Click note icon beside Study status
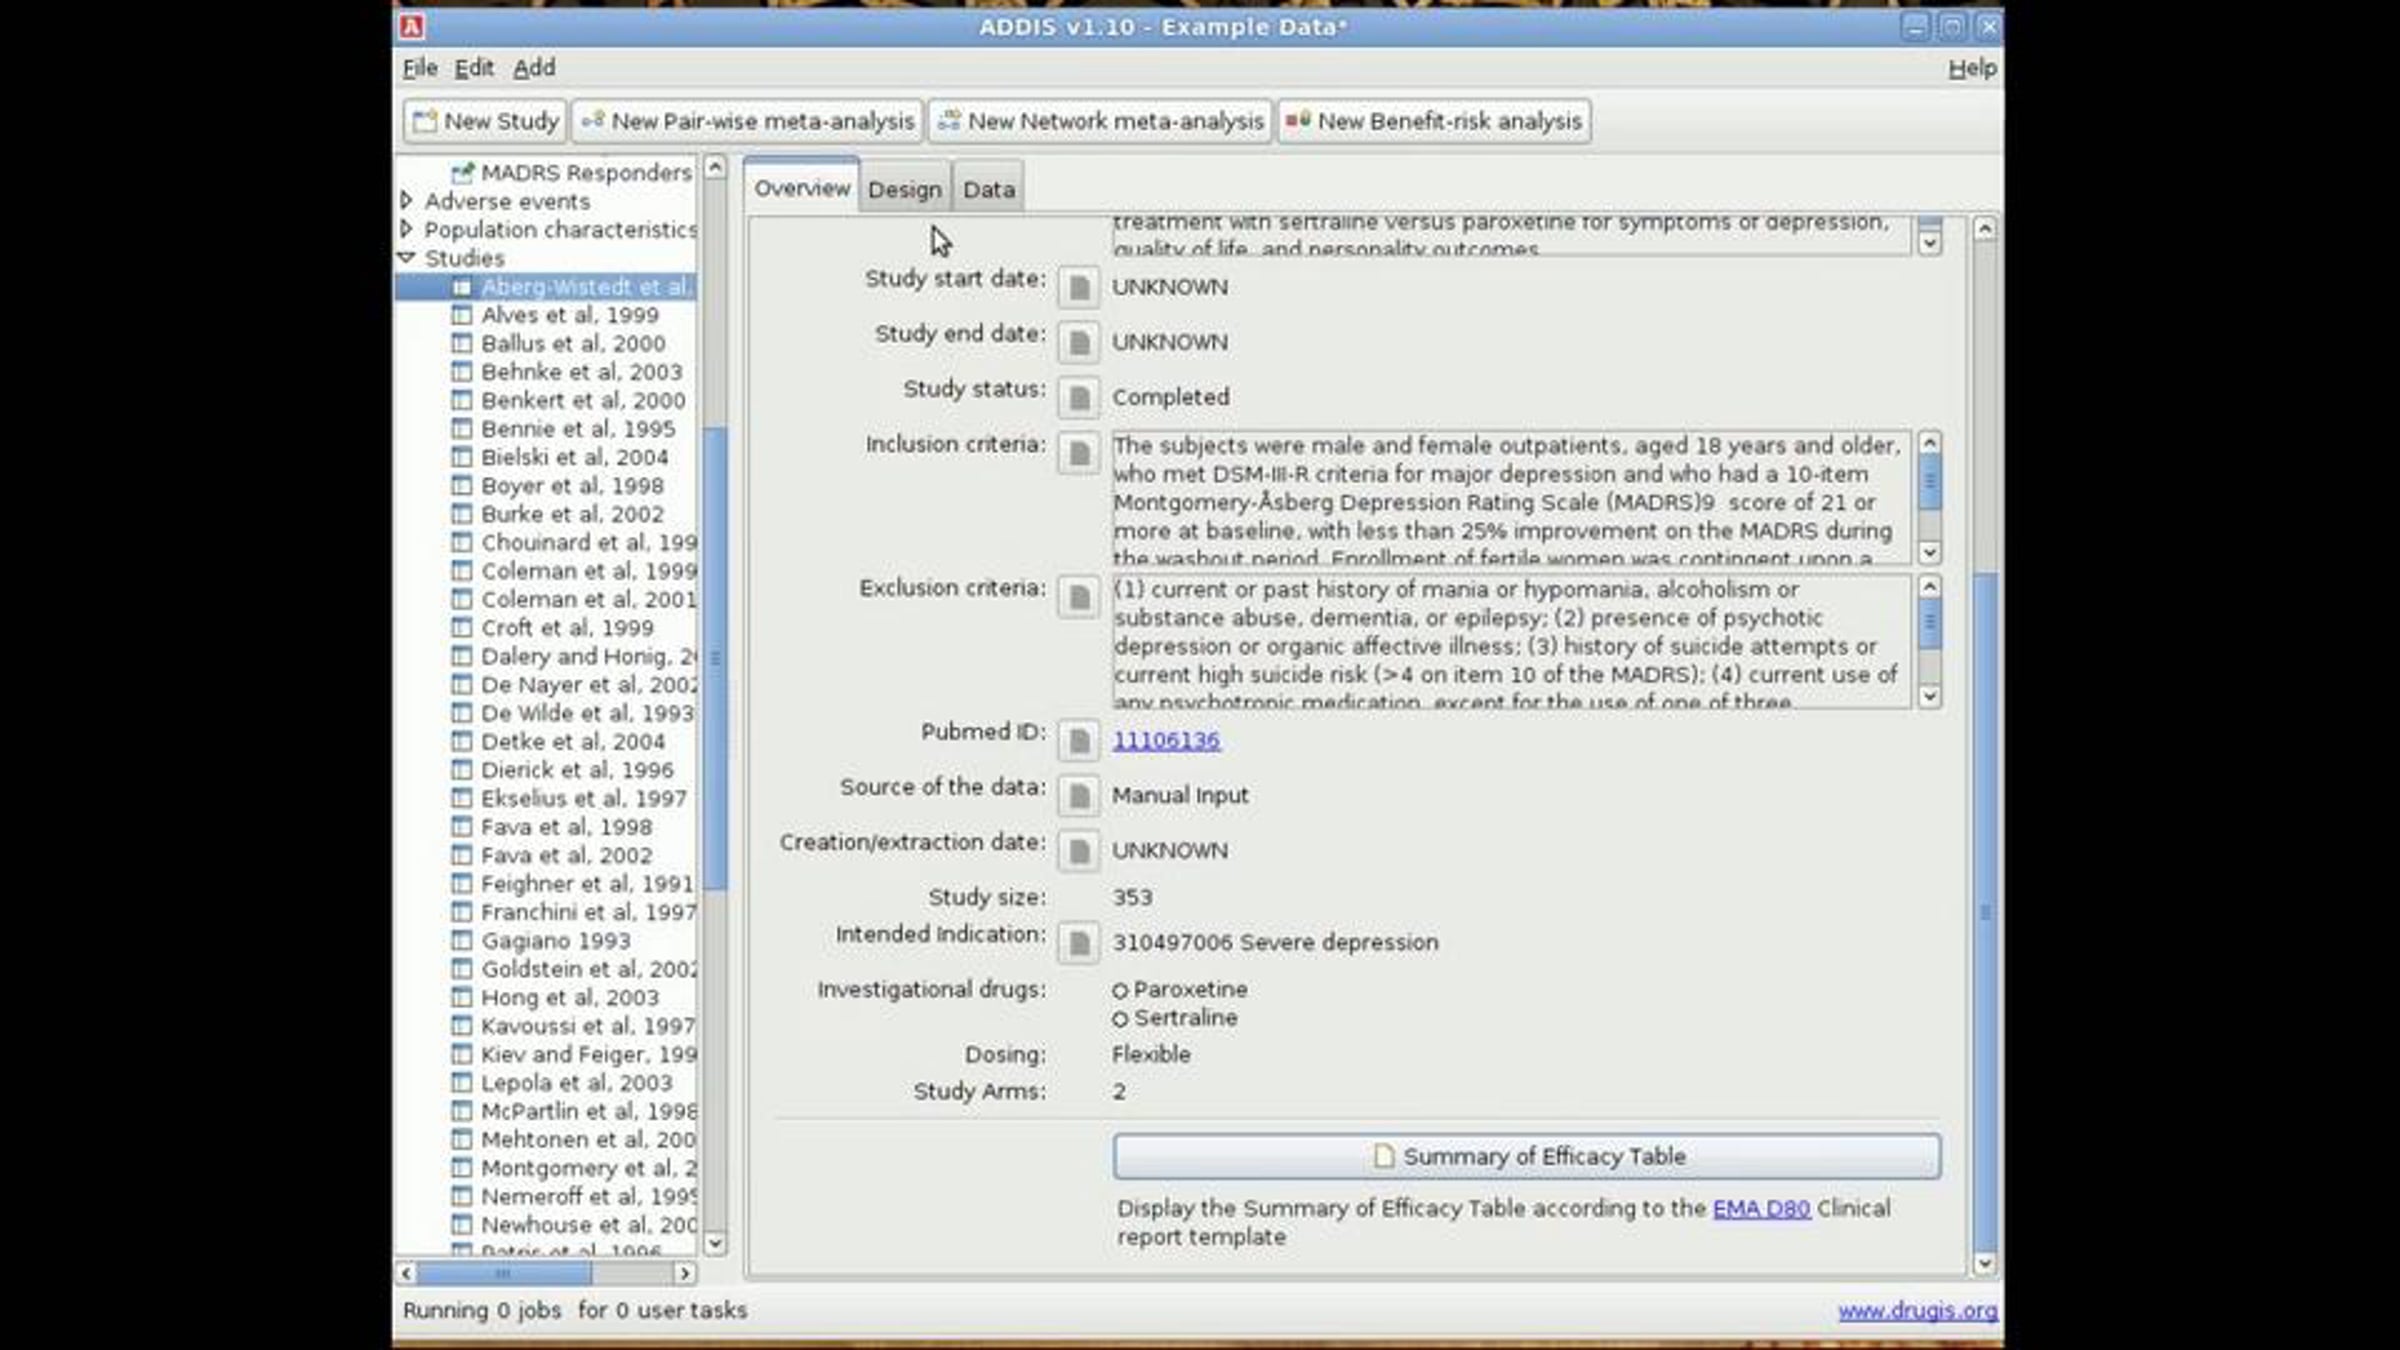Screen dimensions: 2400x1350 click(x=1078, y=398)
